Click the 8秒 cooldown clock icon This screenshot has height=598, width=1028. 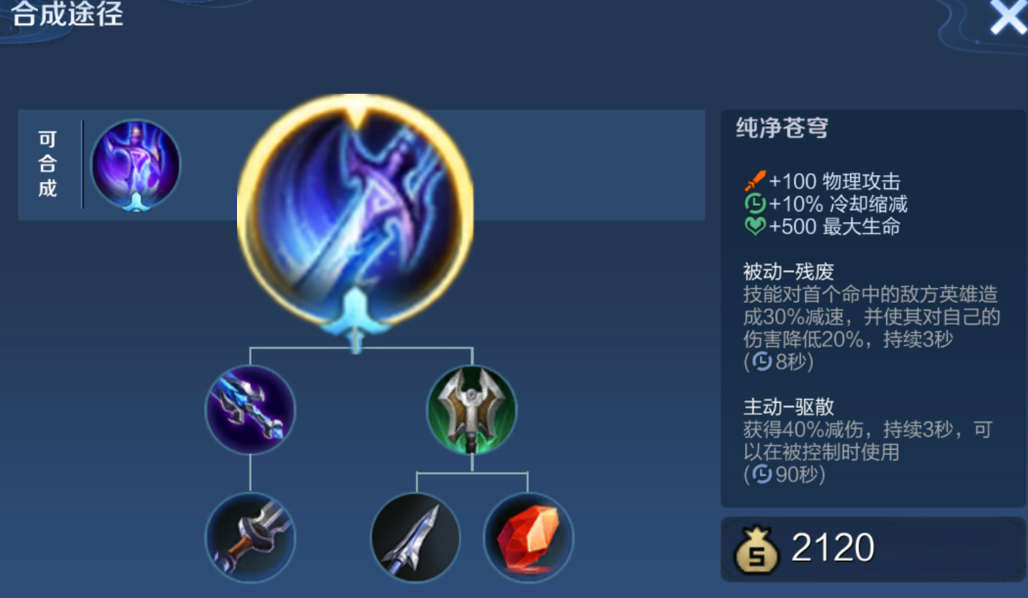click(762, 361)
